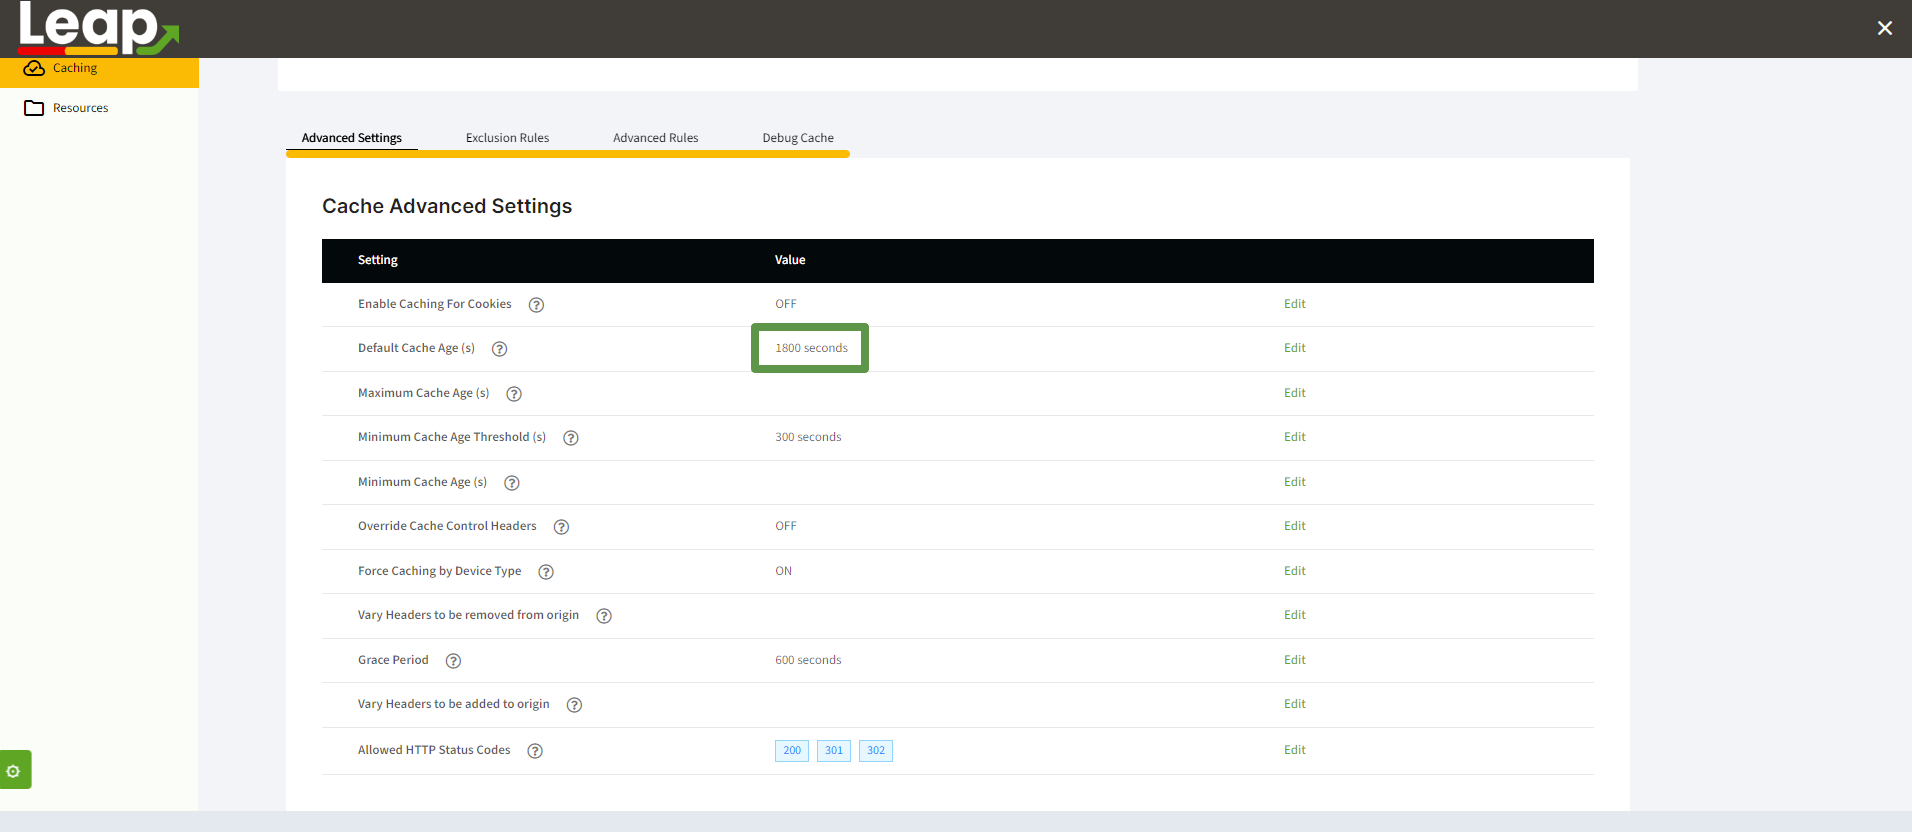The height and width of the screenshot is (832, 1912).
Task: Open Resources in the sidebar
Action: pos(80,108)
